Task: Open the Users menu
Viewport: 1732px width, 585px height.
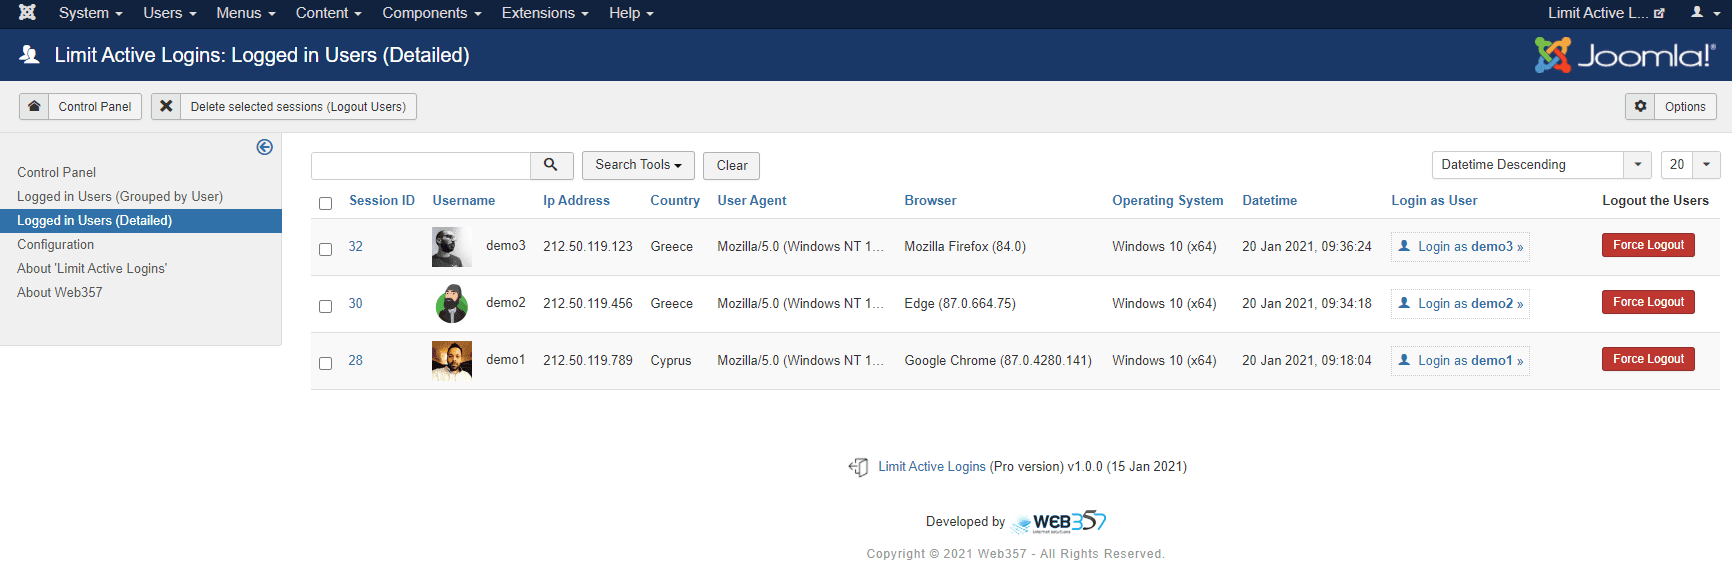Action: pyautogui.click(x=169, y=13)
